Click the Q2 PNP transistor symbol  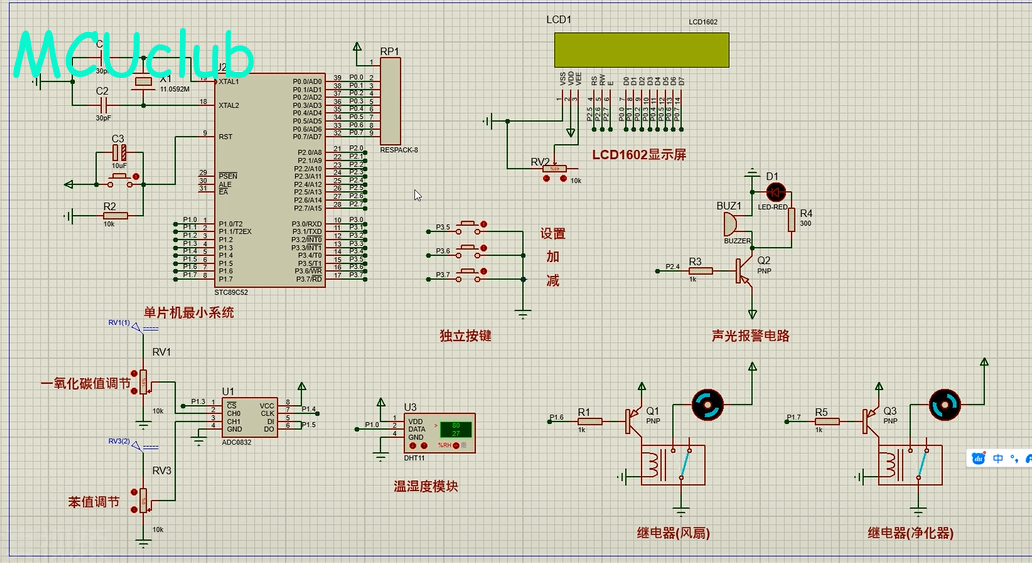[744, 268]
